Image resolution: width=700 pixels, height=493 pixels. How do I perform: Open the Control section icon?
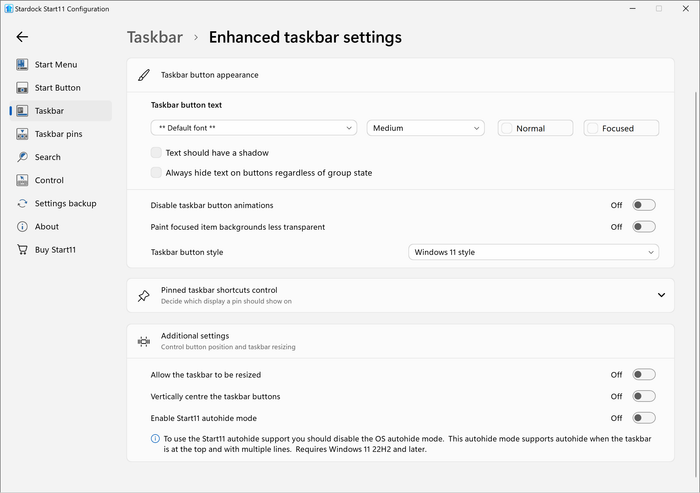[22, 180]
